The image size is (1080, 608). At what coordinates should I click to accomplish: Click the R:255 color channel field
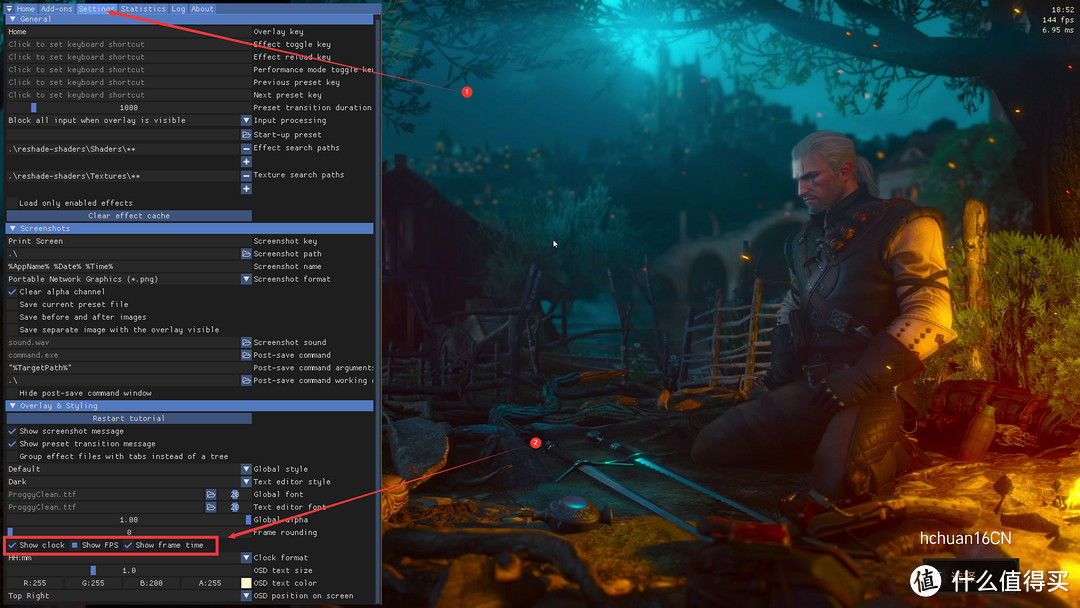coord(35,583)
